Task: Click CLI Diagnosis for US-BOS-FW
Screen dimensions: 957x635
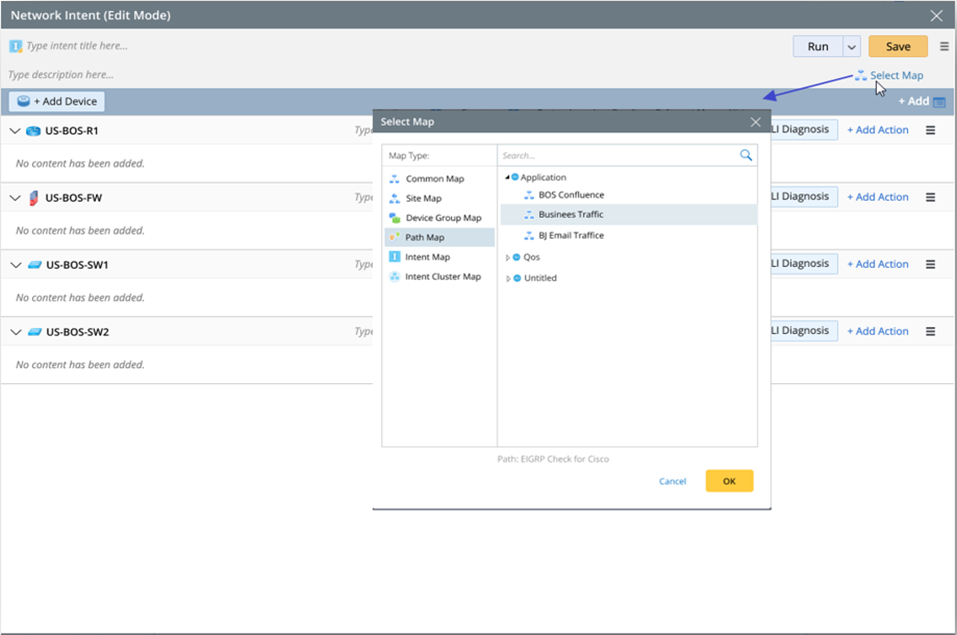Action: (804, 197)
